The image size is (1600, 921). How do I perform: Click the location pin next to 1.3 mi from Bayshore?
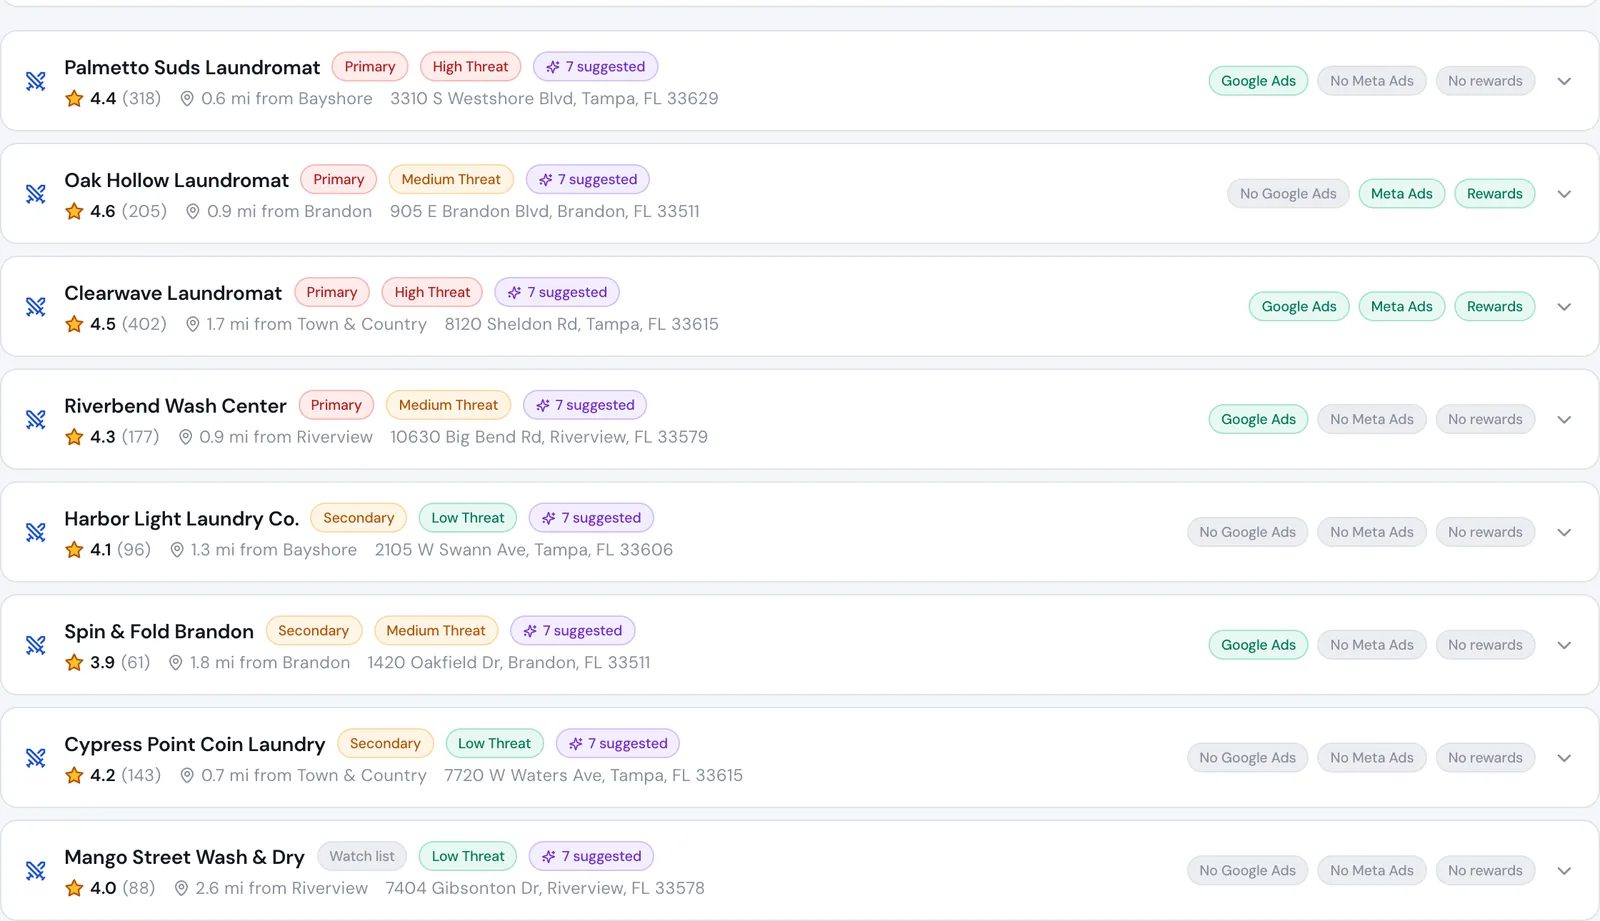tap(177, 550)
